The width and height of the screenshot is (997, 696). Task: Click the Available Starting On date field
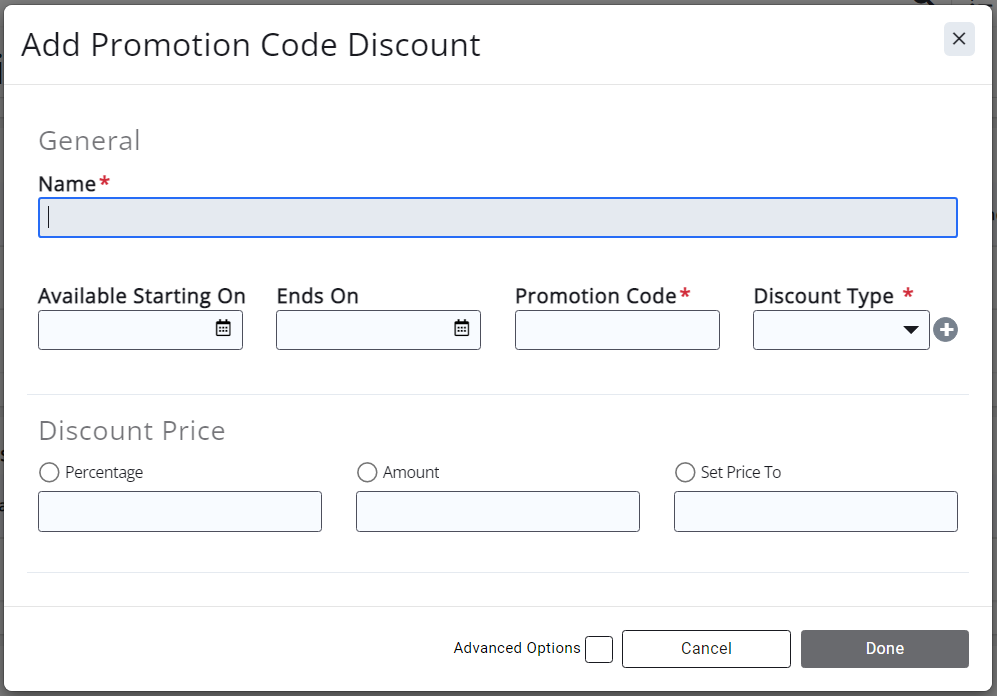(x=125, y=330)
